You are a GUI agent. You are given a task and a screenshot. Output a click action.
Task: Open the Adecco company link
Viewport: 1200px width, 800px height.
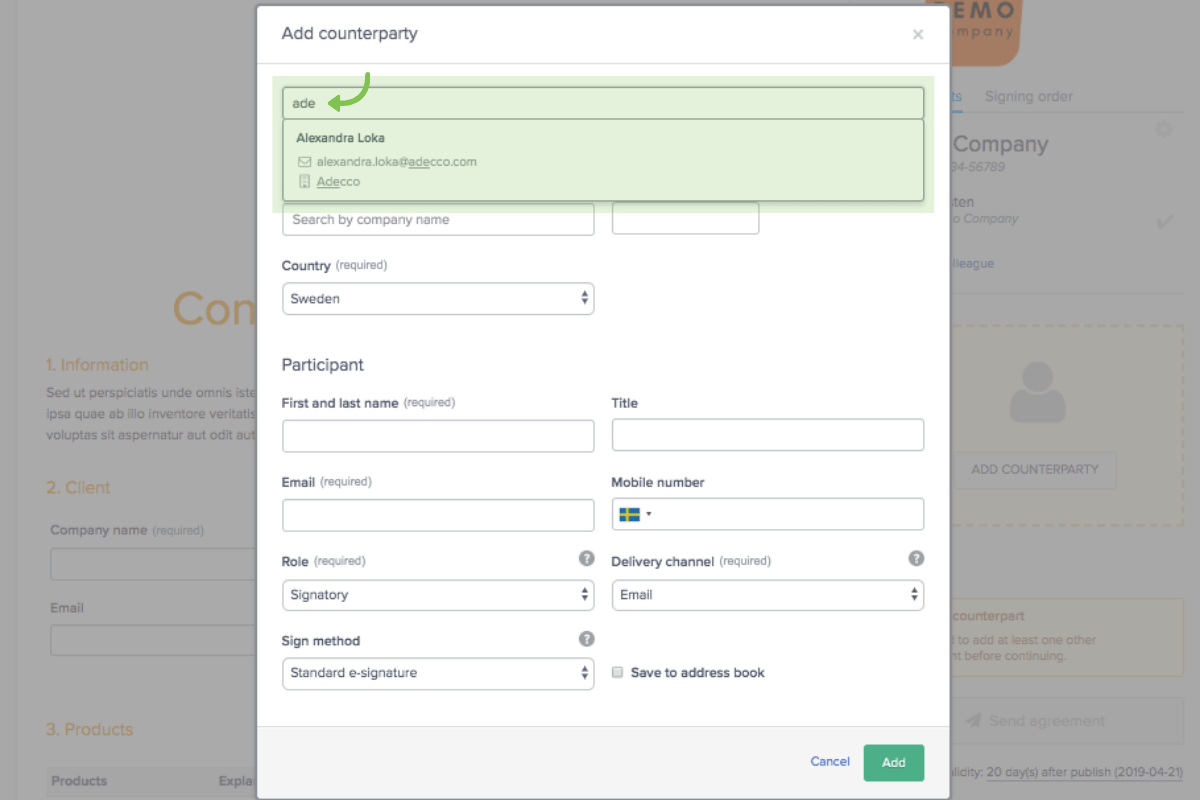click(338, 182)
